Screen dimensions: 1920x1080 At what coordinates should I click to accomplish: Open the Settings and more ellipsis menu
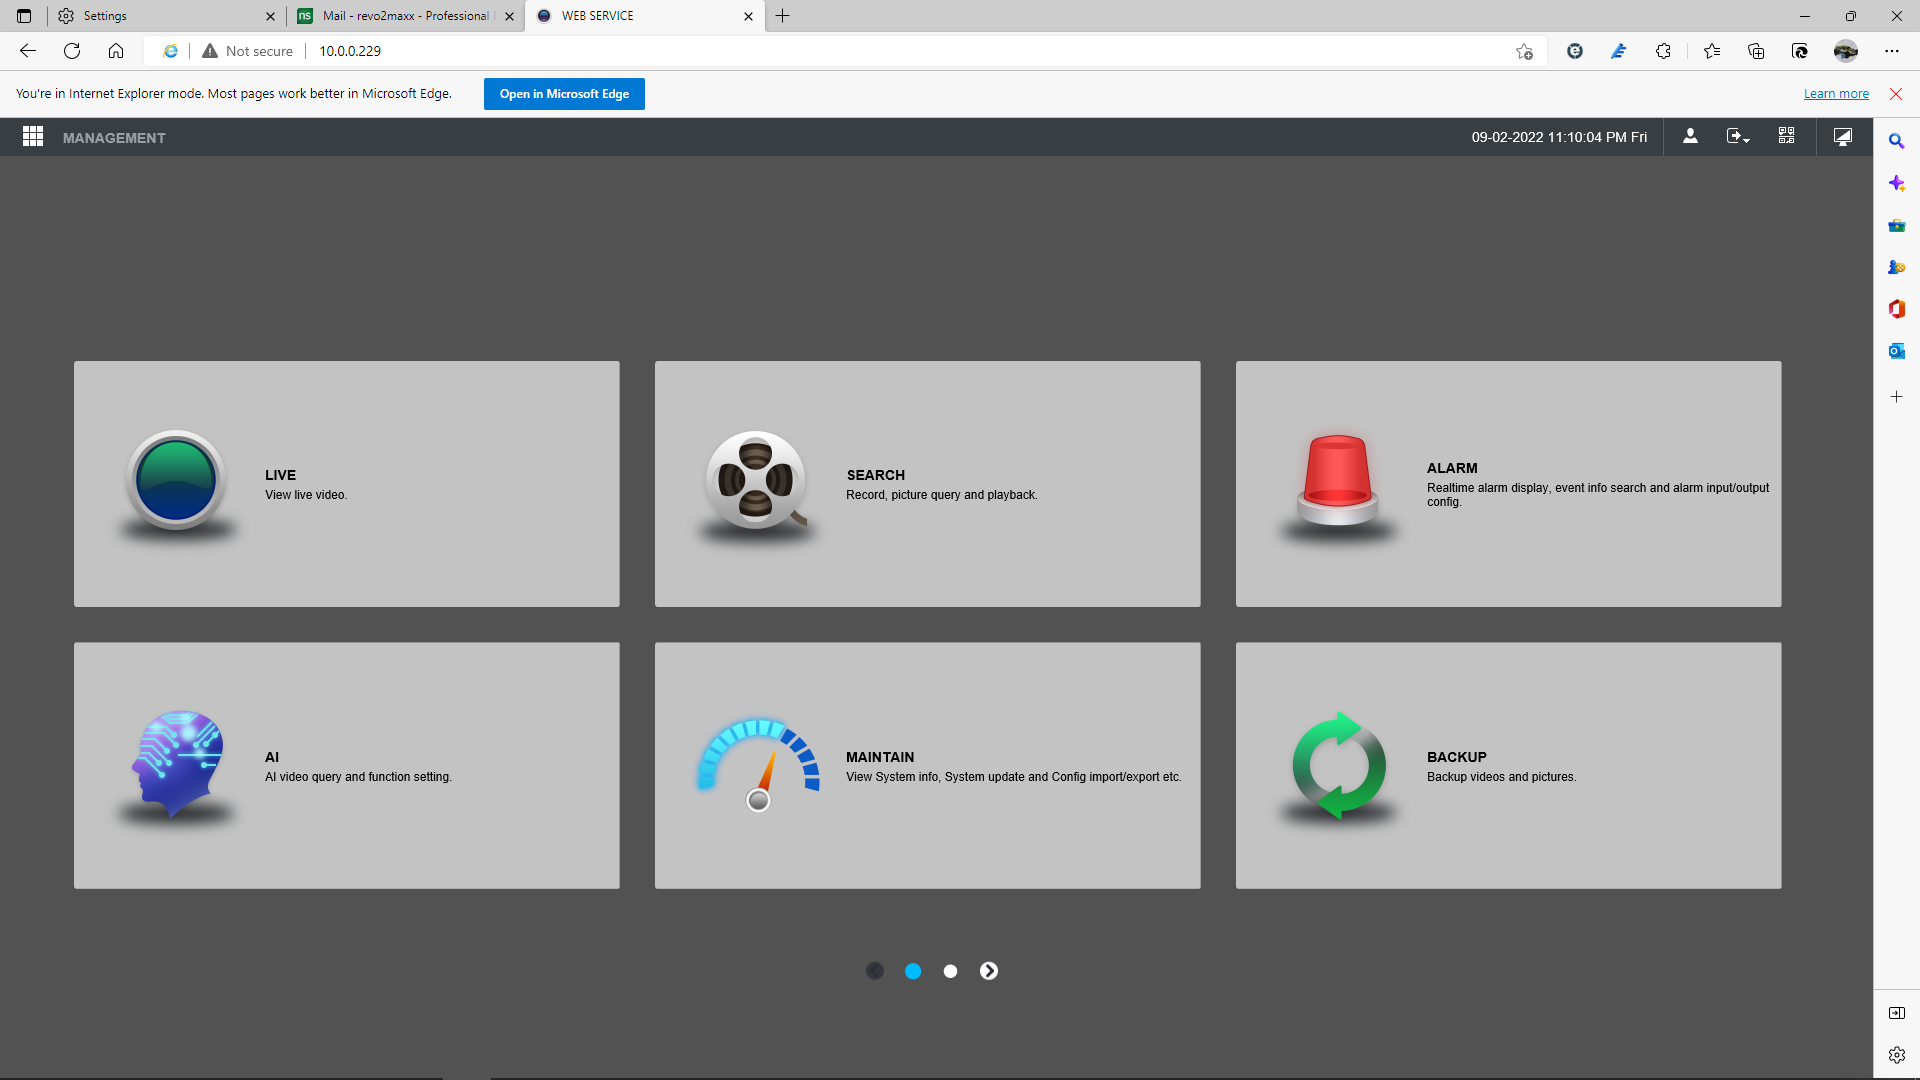(1892, 51)
